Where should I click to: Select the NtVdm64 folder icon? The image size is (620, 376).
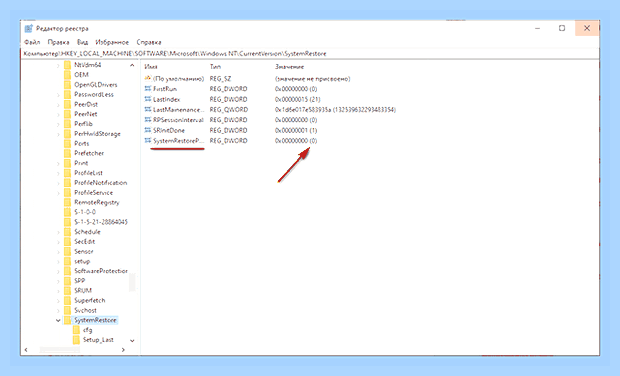pyautogui.click(x=67, y=65)
